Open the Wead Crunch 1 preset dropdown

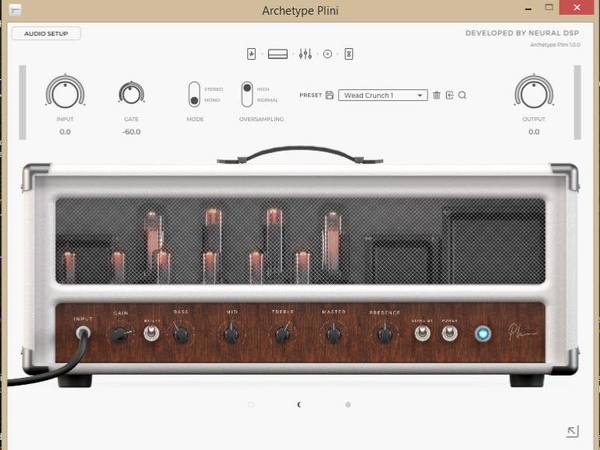(x=383, y=95)
